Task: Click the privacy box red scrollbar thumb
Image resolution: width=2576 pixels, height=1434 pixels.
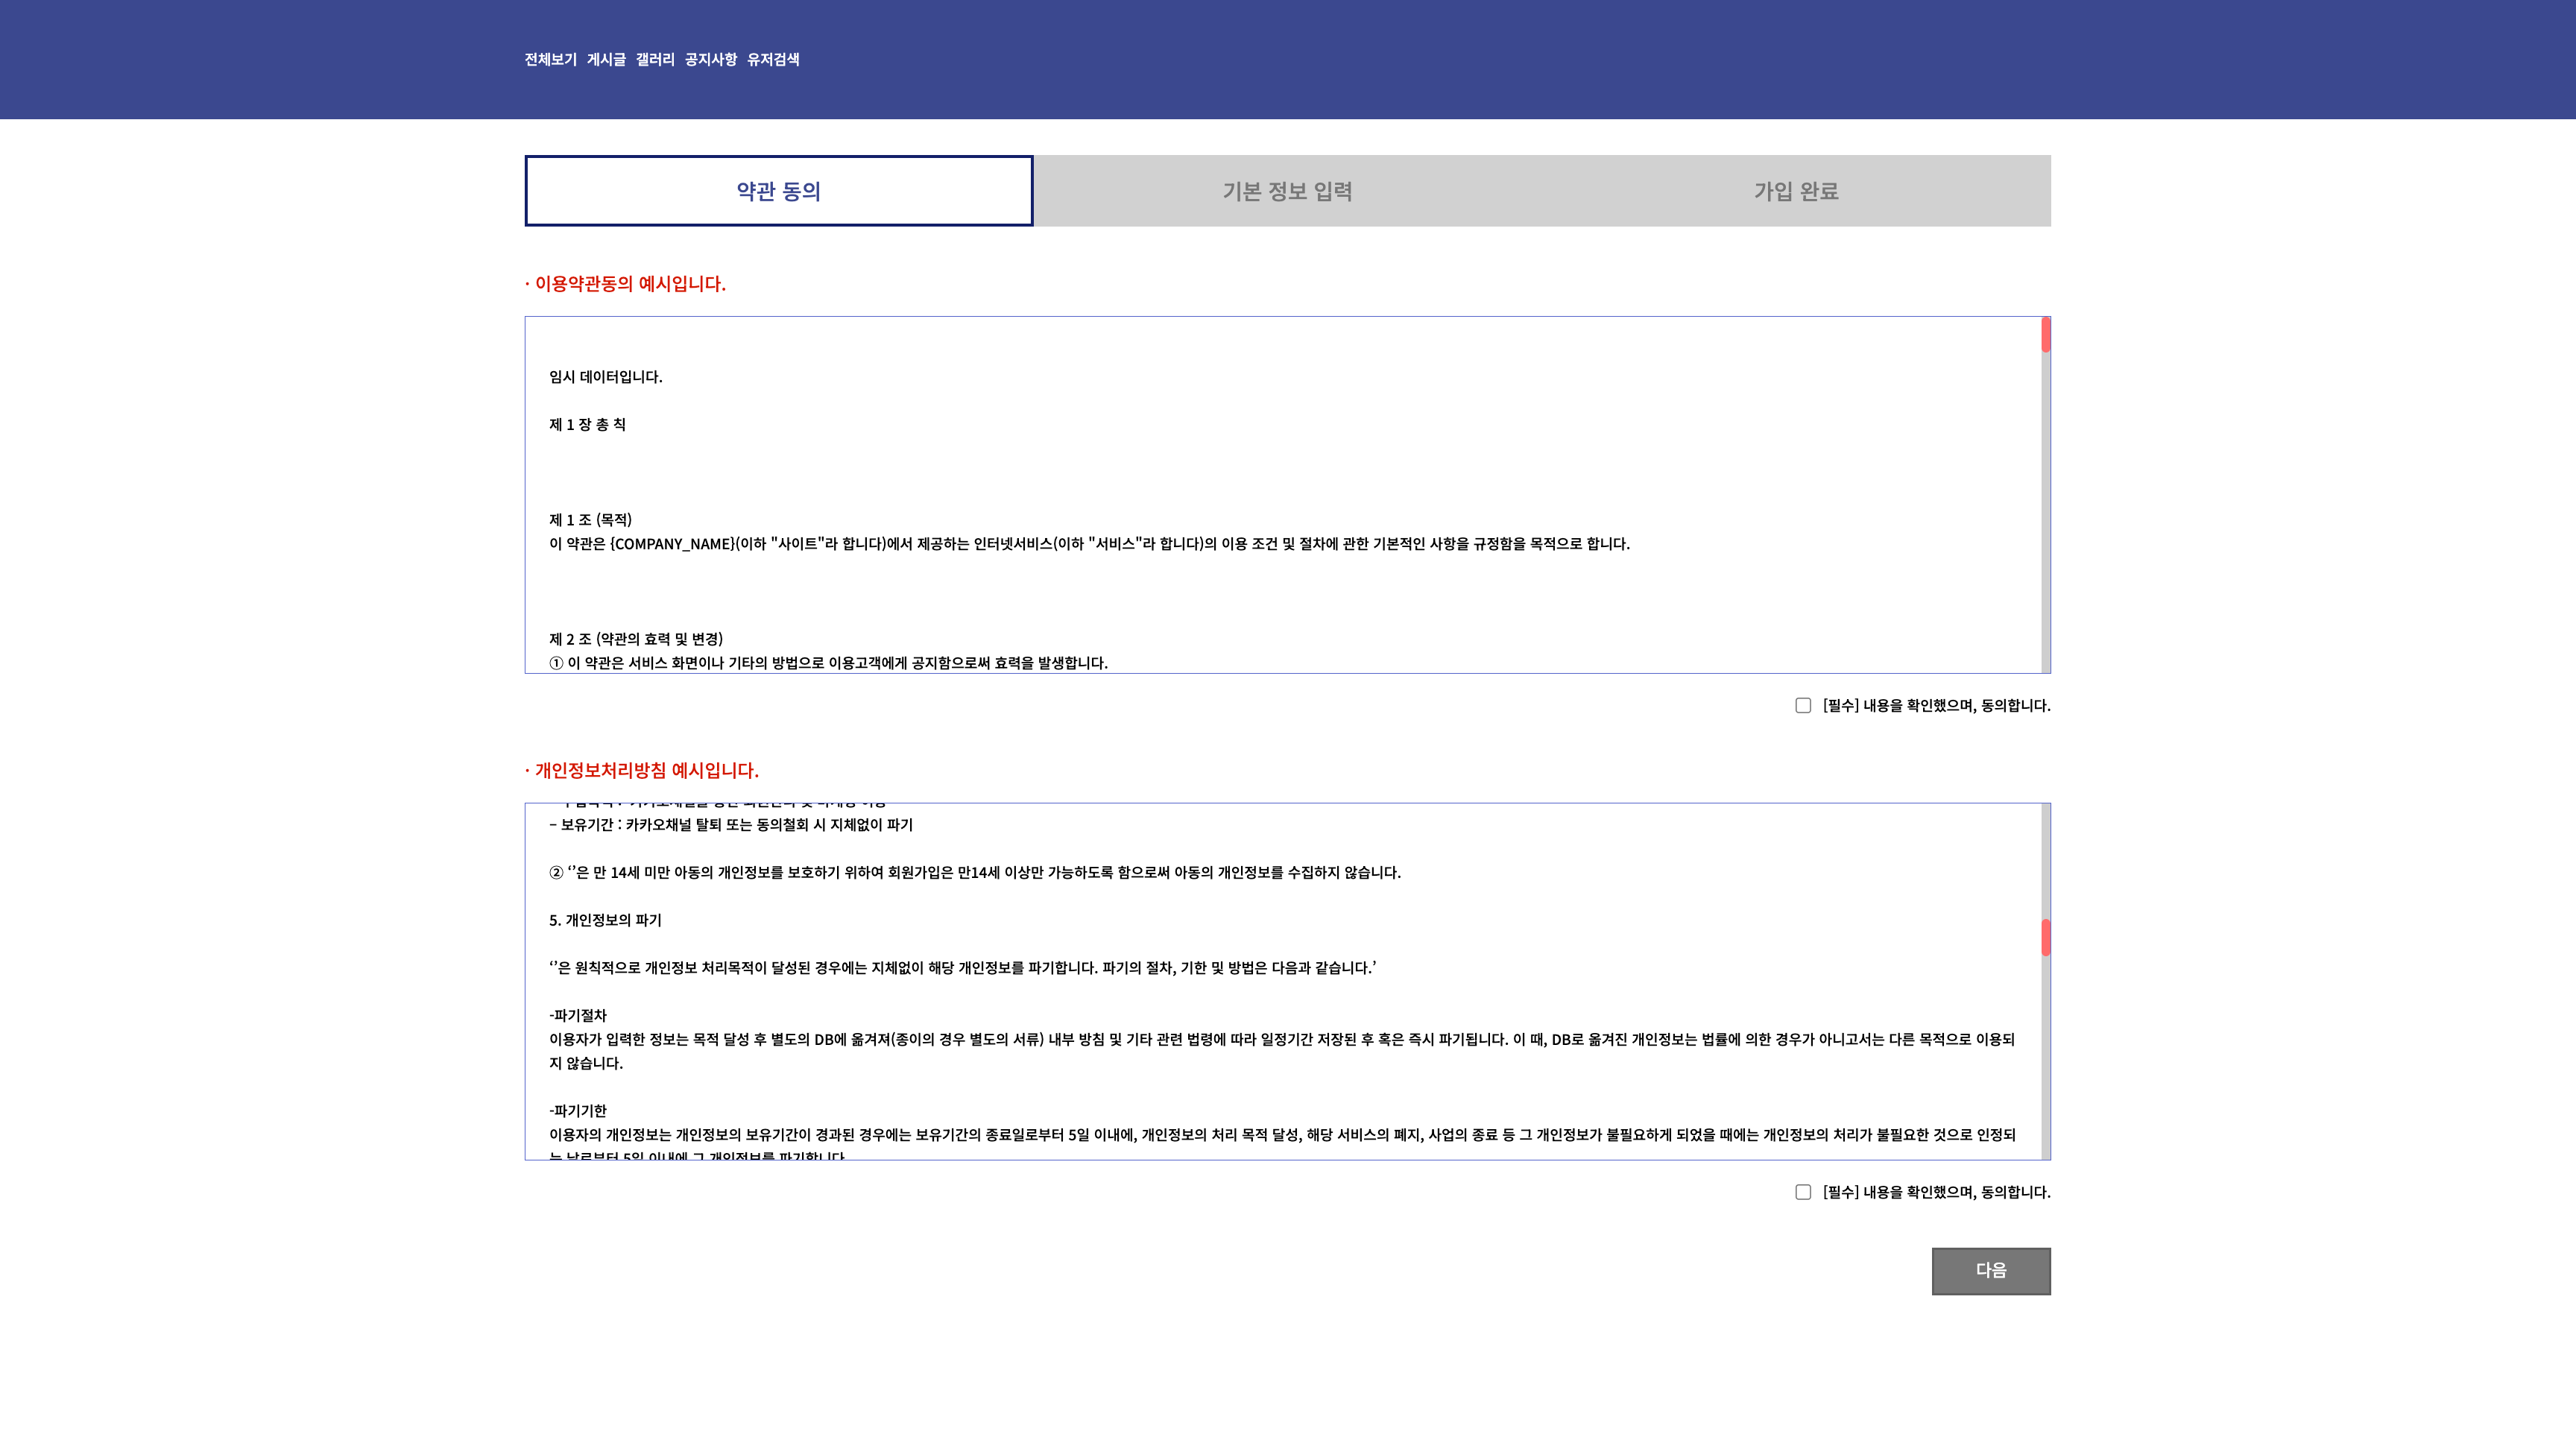Action: tap(2045, 938)
